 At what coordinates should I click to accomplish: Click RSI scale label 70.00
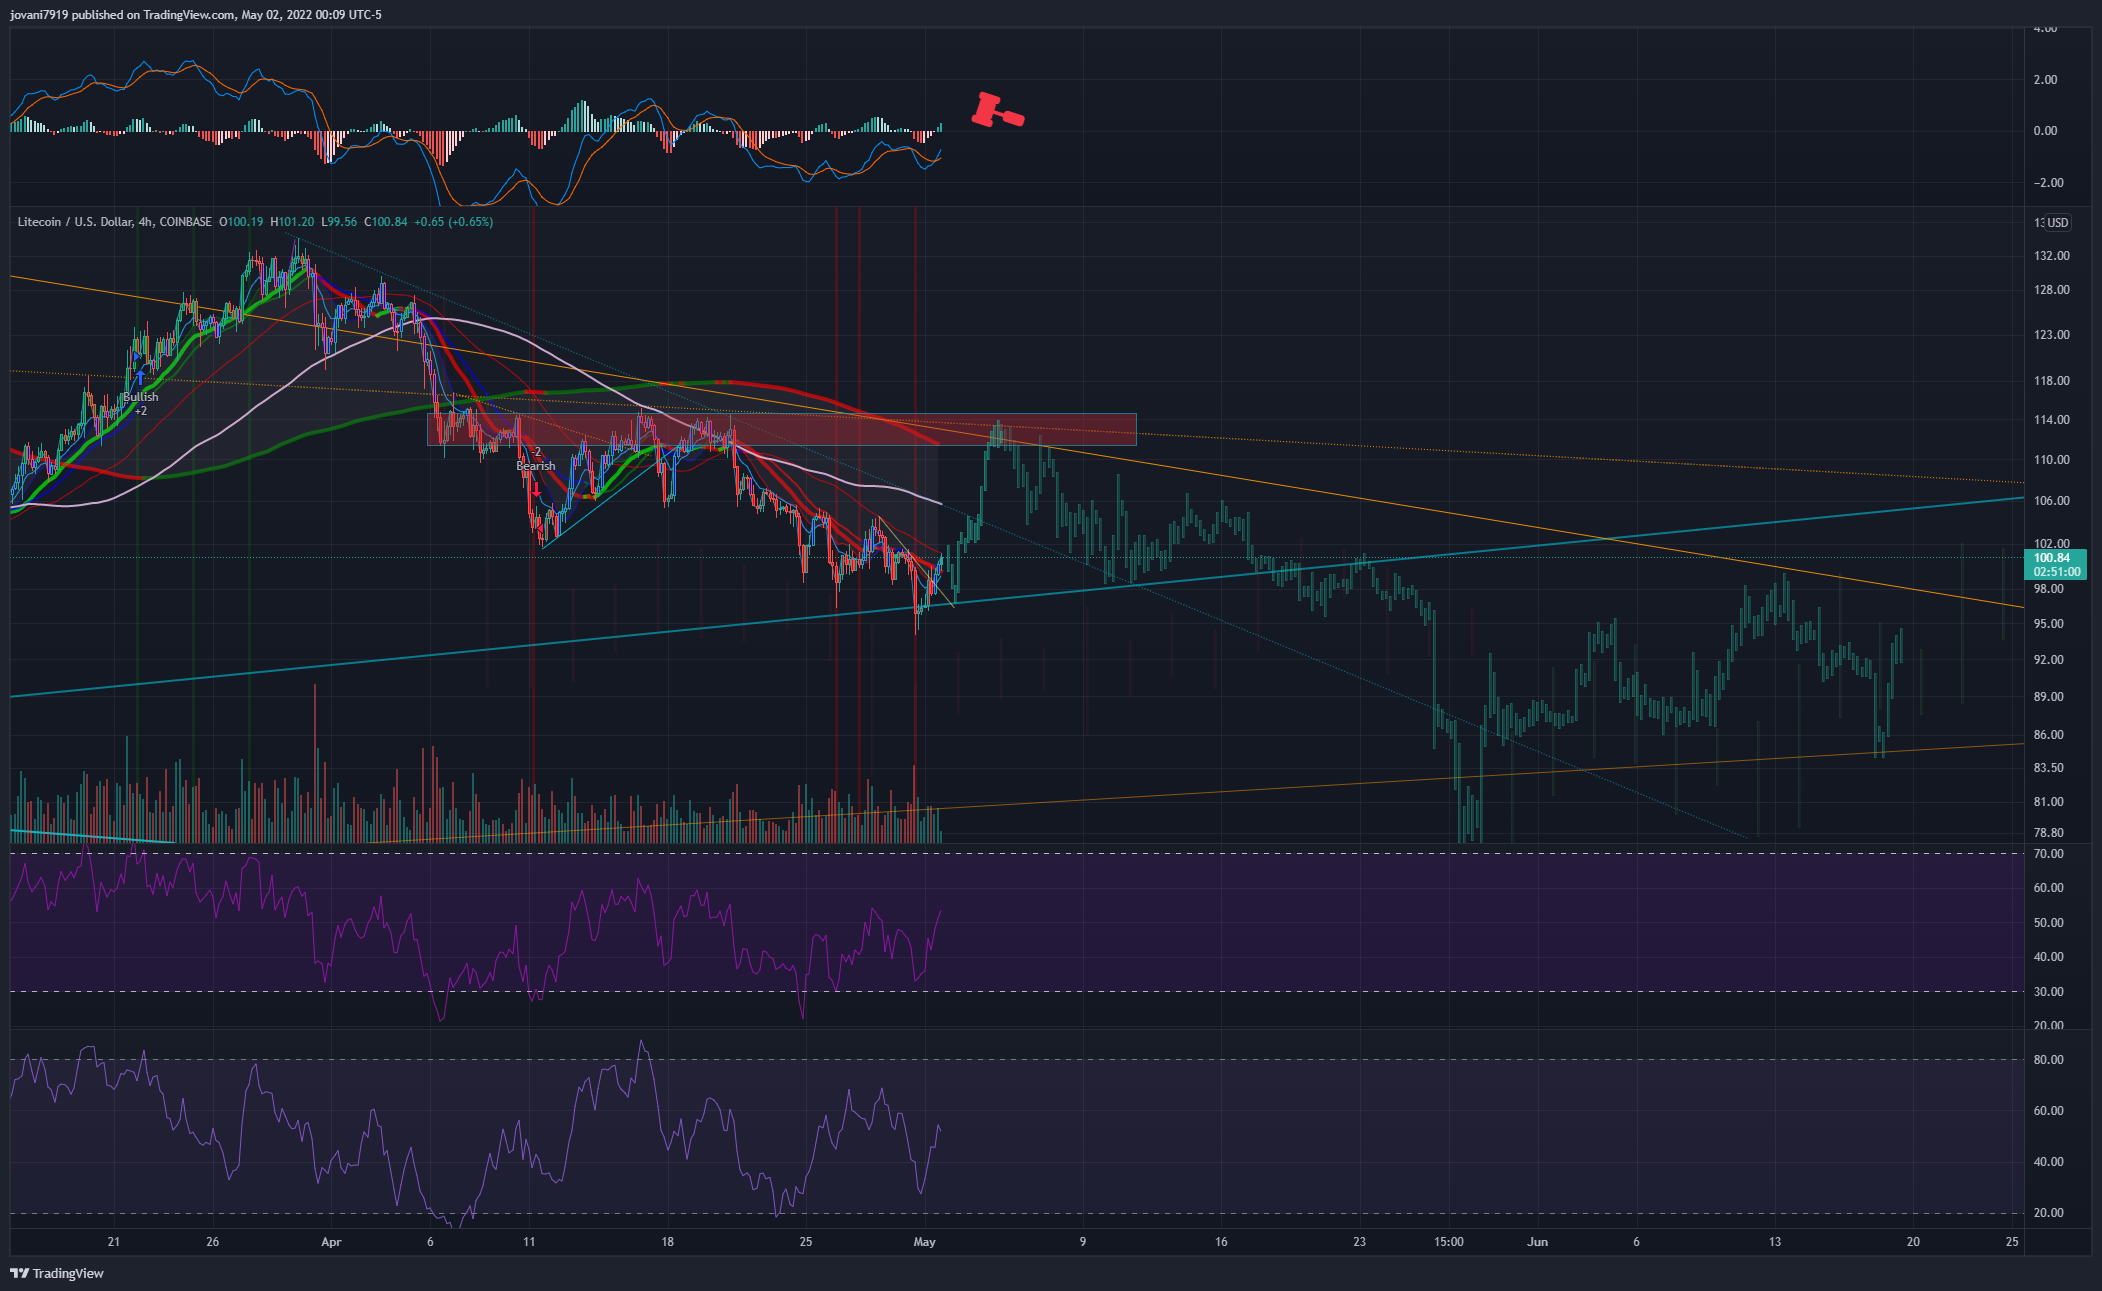2049,854
